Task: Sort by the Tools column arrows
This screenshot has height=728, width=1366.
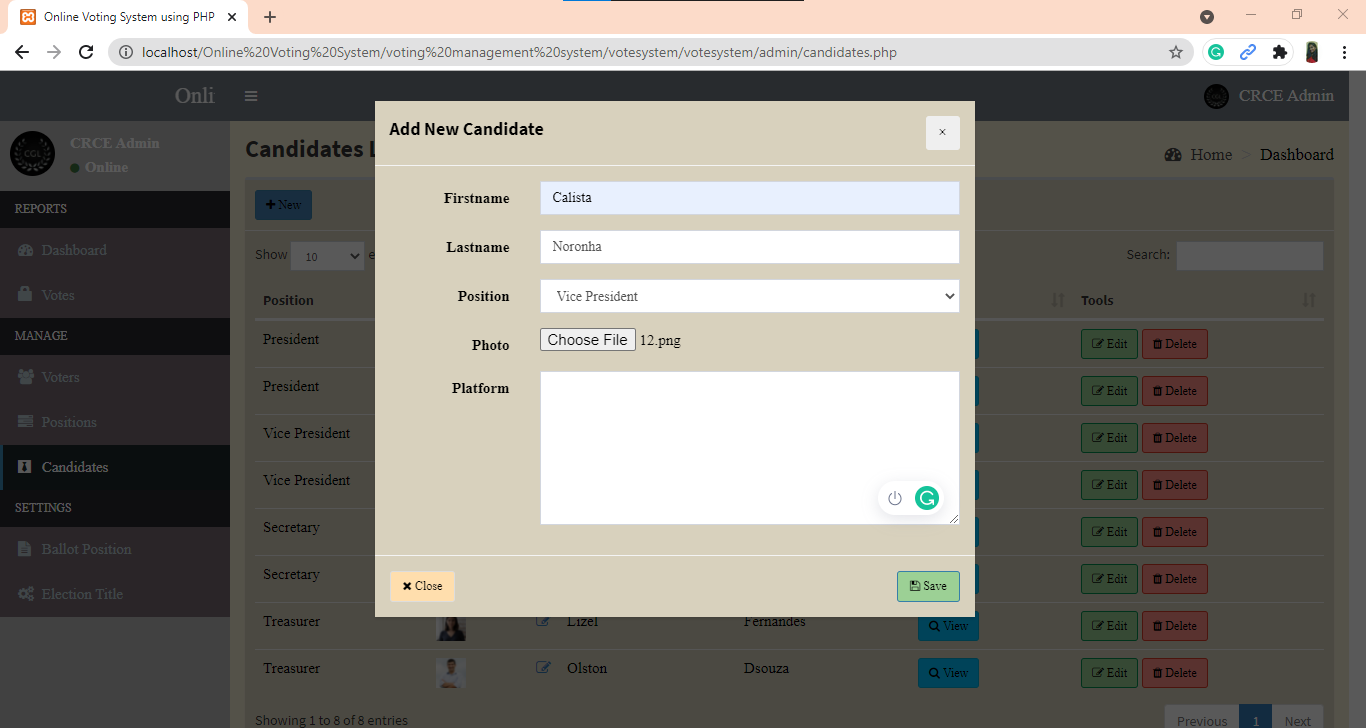Action: click(1309, 300)
